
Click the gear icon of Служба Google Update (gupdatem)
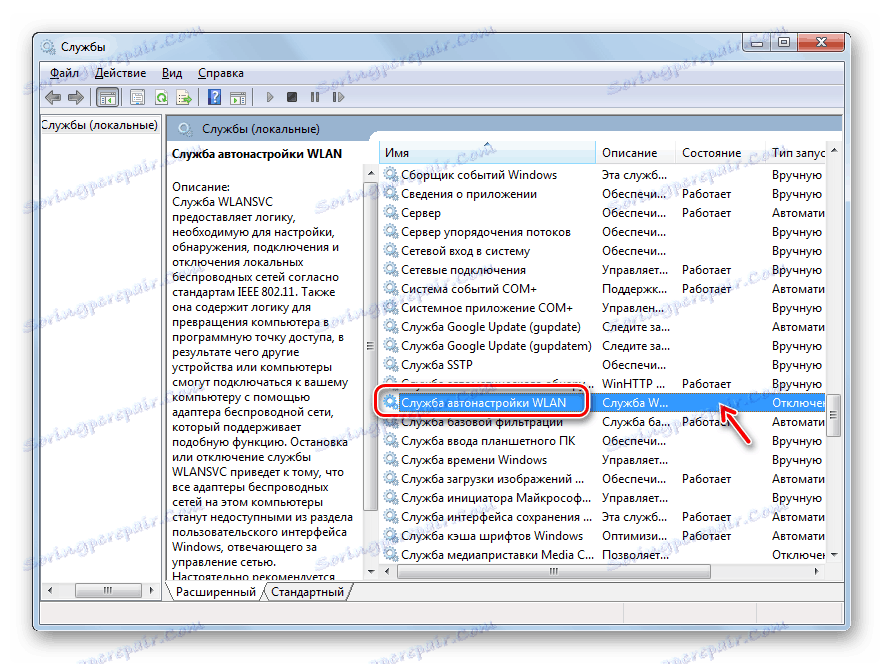point(391,346)
